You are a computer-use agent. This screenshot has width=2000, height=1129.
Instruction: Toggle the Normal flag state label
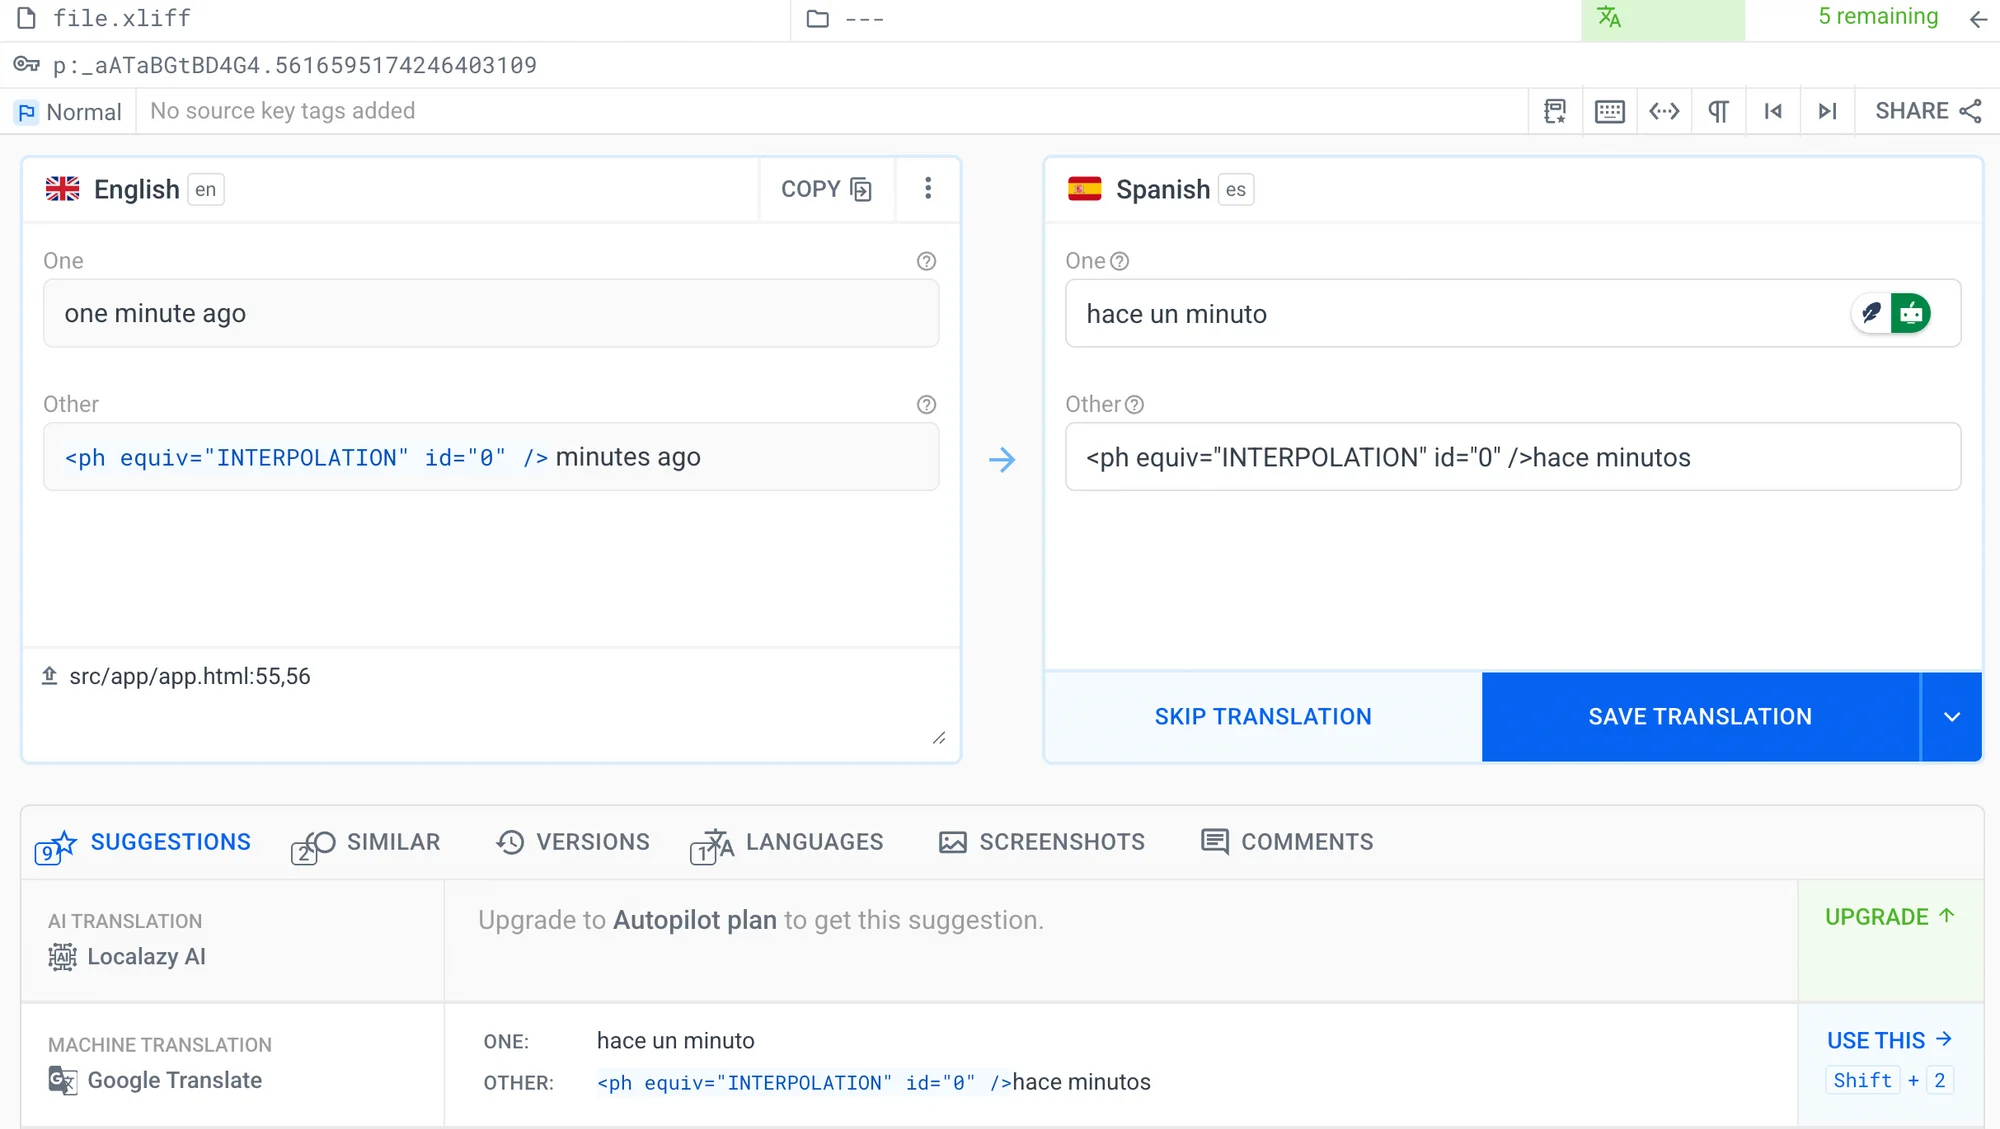pos(70,112)
